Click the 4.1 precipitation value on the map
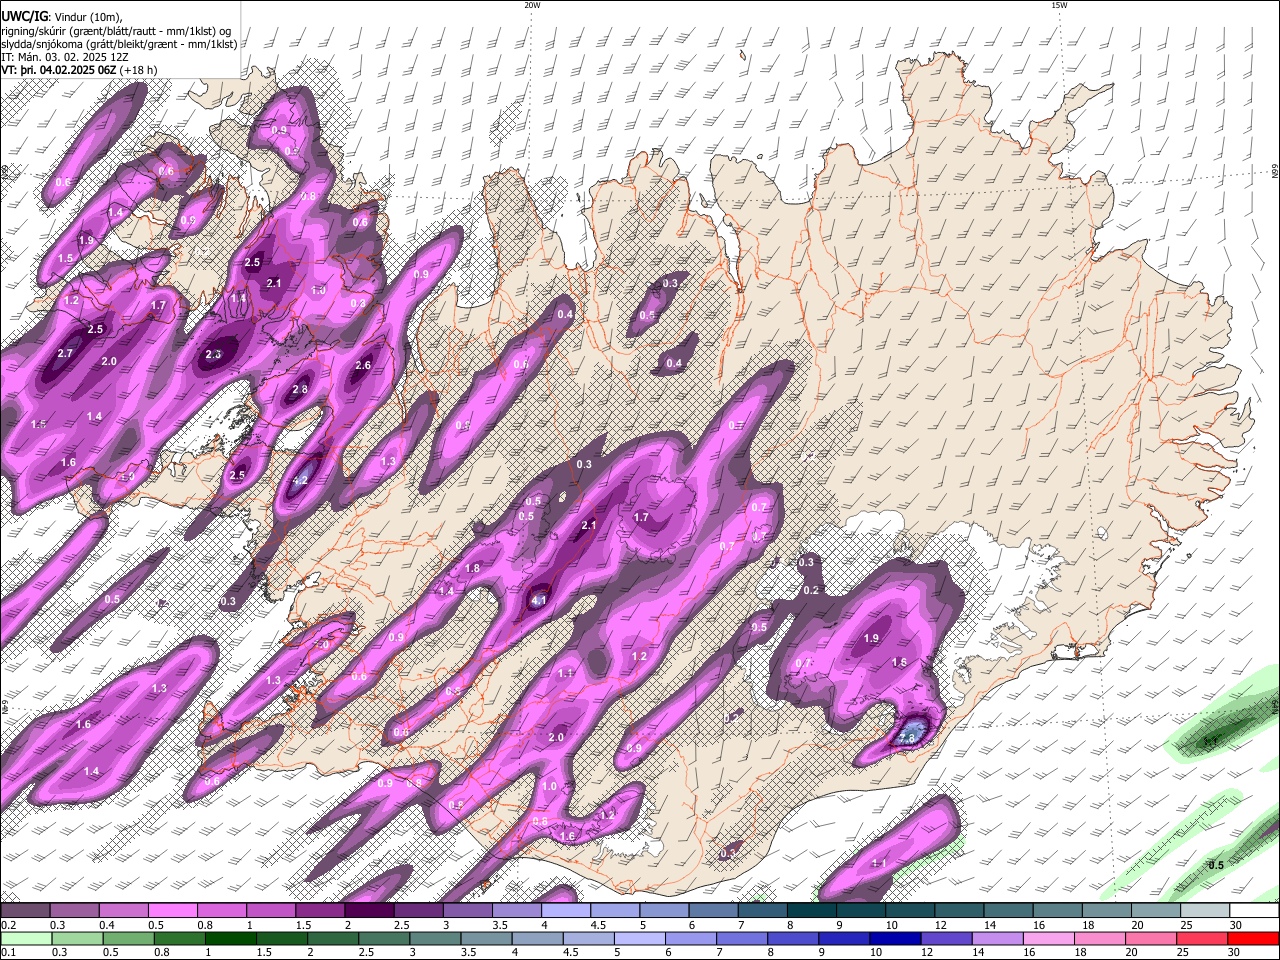The width and height of the screenshot is (1280, 960). point(539,601)
